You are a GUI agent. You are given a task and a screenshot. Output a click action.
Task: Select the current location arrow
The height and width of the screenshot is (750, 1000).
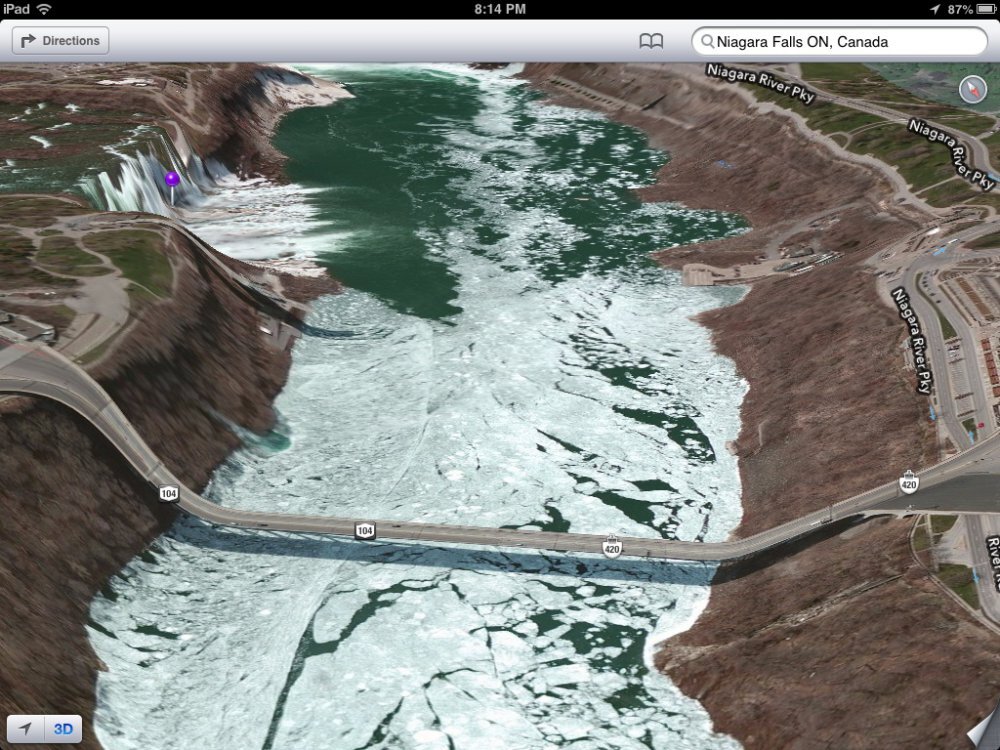point(24,729)
